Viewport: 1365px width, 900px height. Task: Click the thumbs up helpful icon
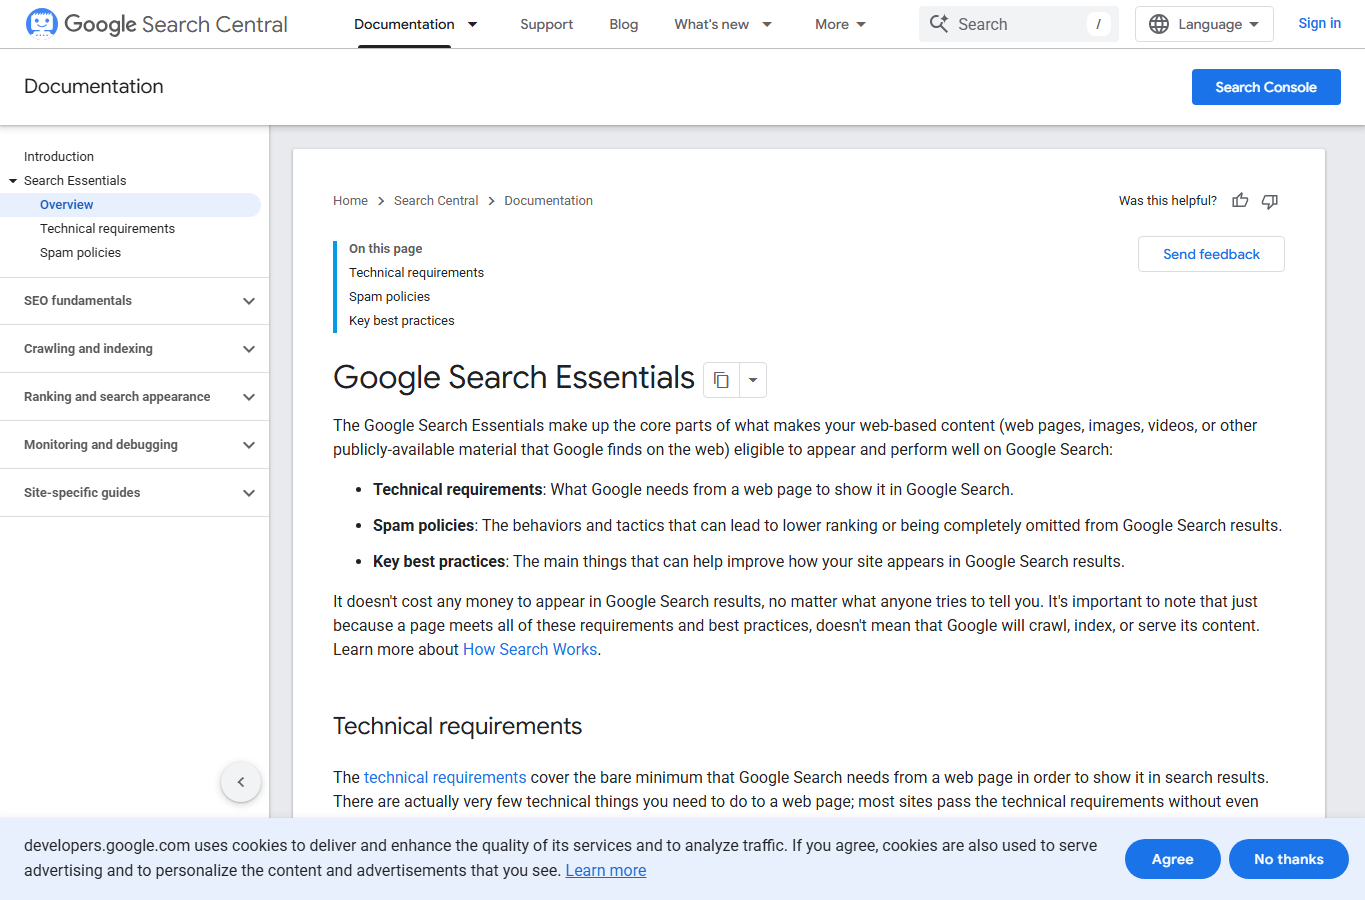click(1240, 201)
